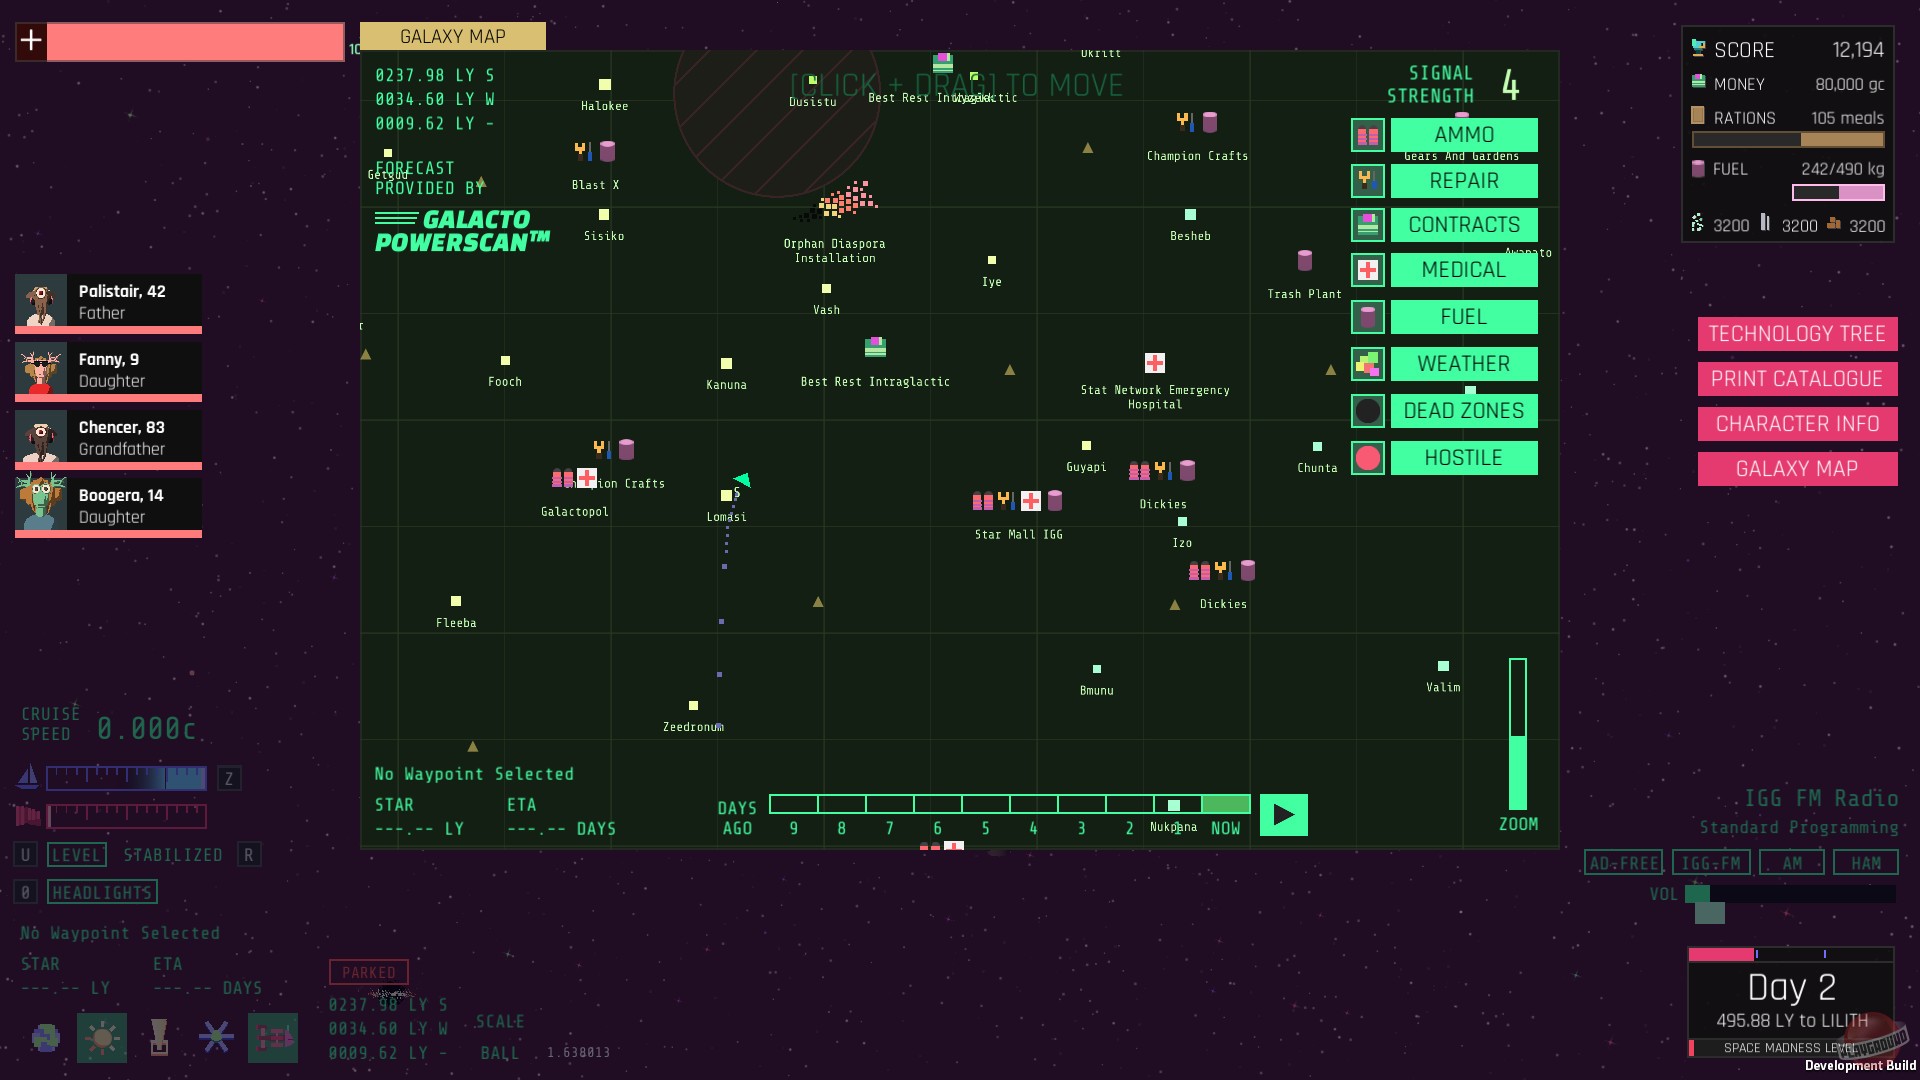1920x1080 pixels.
Task: Open the PRINT CATALOGUE button
Action: click(x=1796, y=379)
